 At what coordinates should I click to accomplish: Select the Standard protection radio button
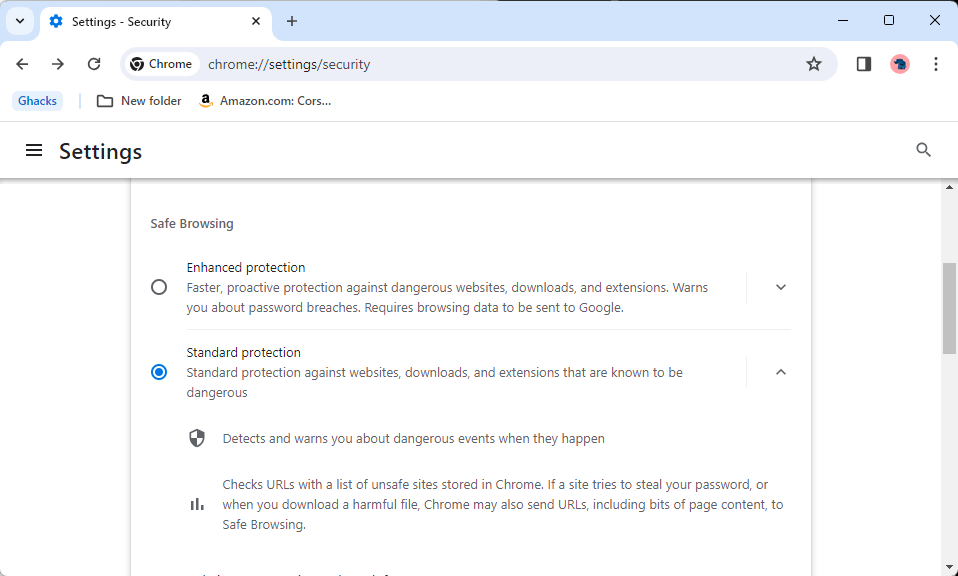(x=159, y=372)
